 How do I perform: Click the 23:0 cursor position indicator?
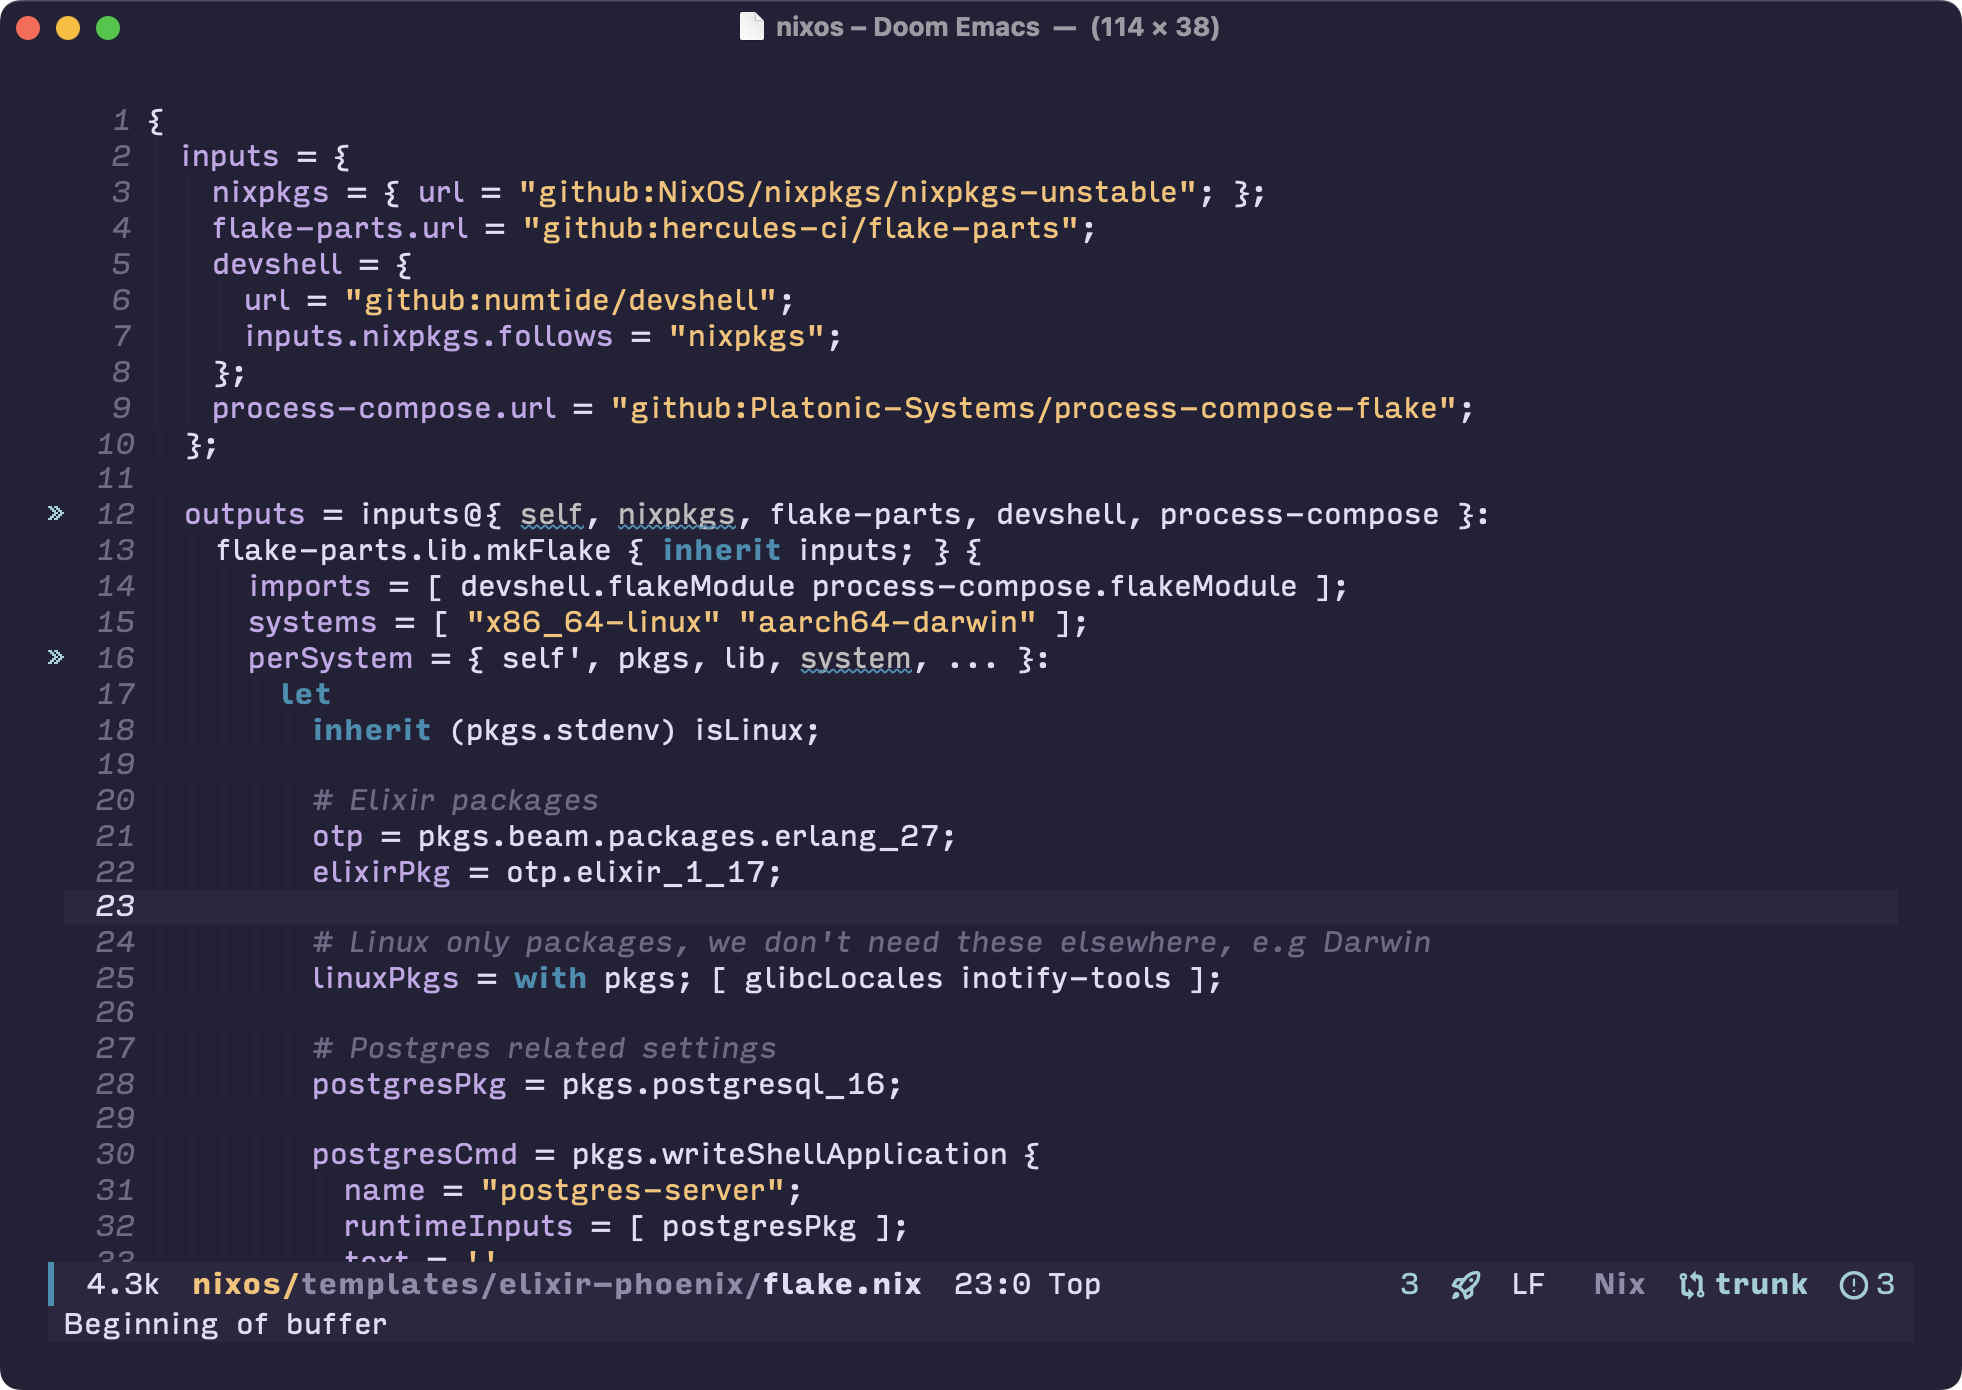[x=992, y=1285]
